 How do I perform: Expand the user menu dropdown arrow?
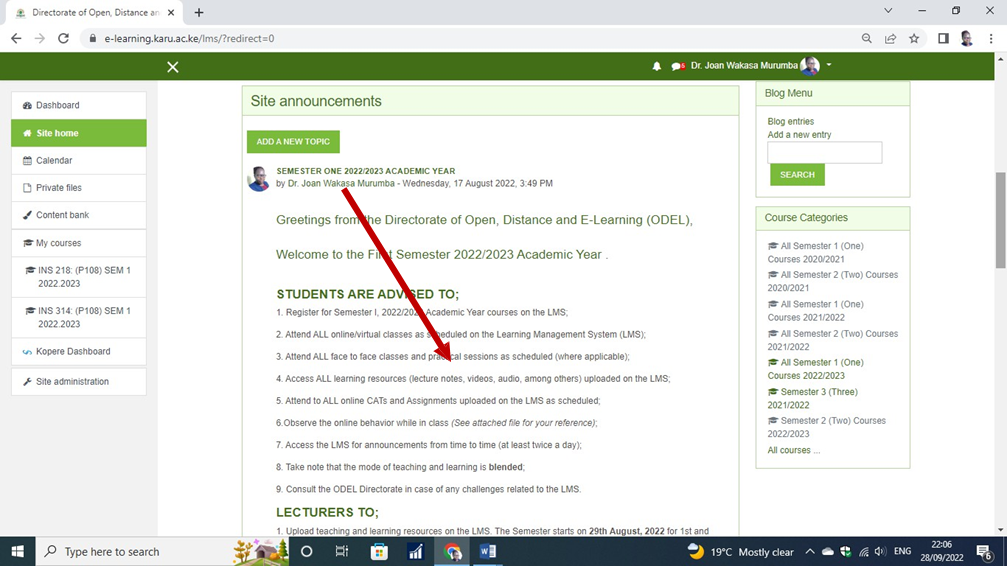click(829, 65)
